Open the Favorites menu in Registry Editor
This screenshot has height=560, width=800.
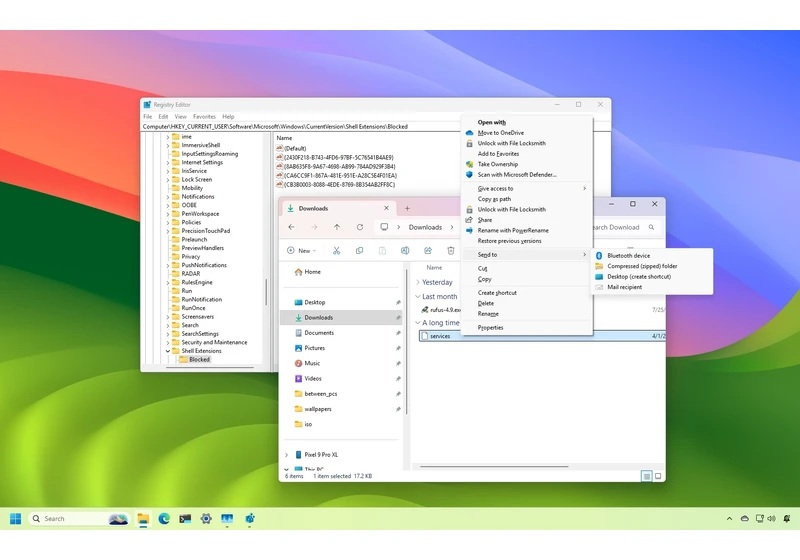[x=205, y=117]
